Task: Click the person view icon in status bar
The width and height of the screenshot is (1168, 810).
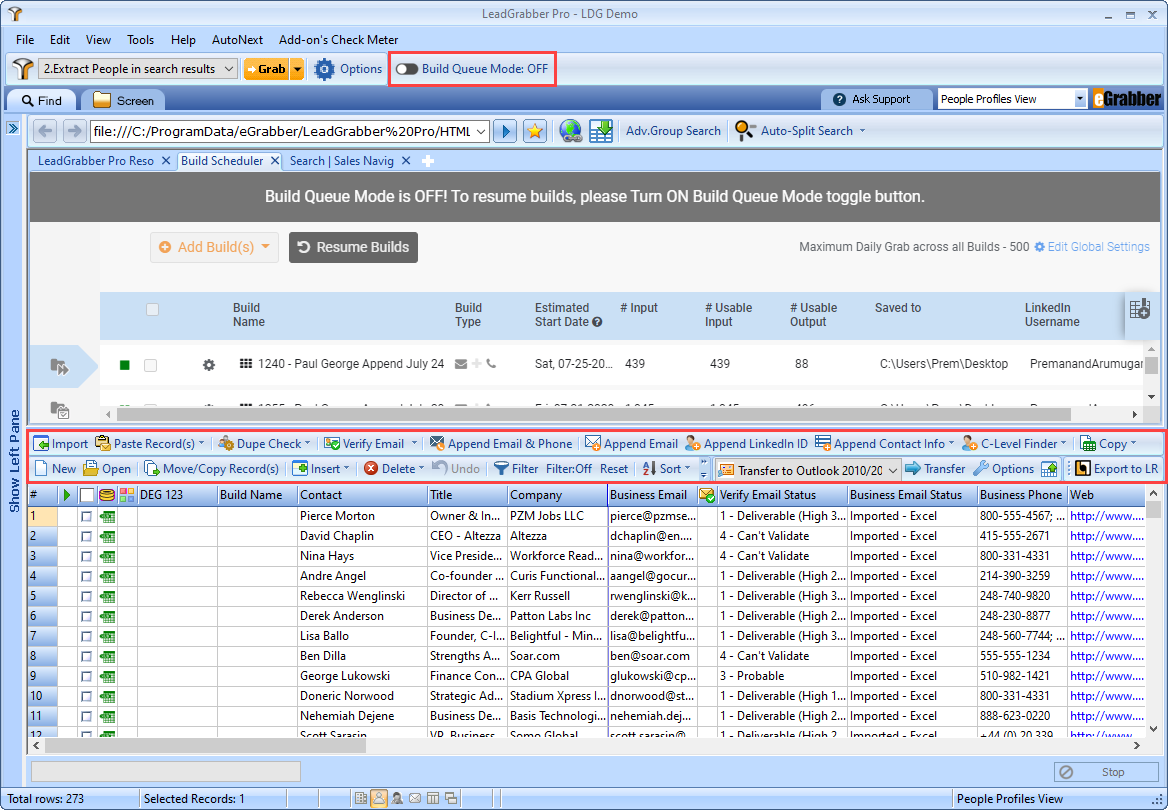Action: coord(378,798)
